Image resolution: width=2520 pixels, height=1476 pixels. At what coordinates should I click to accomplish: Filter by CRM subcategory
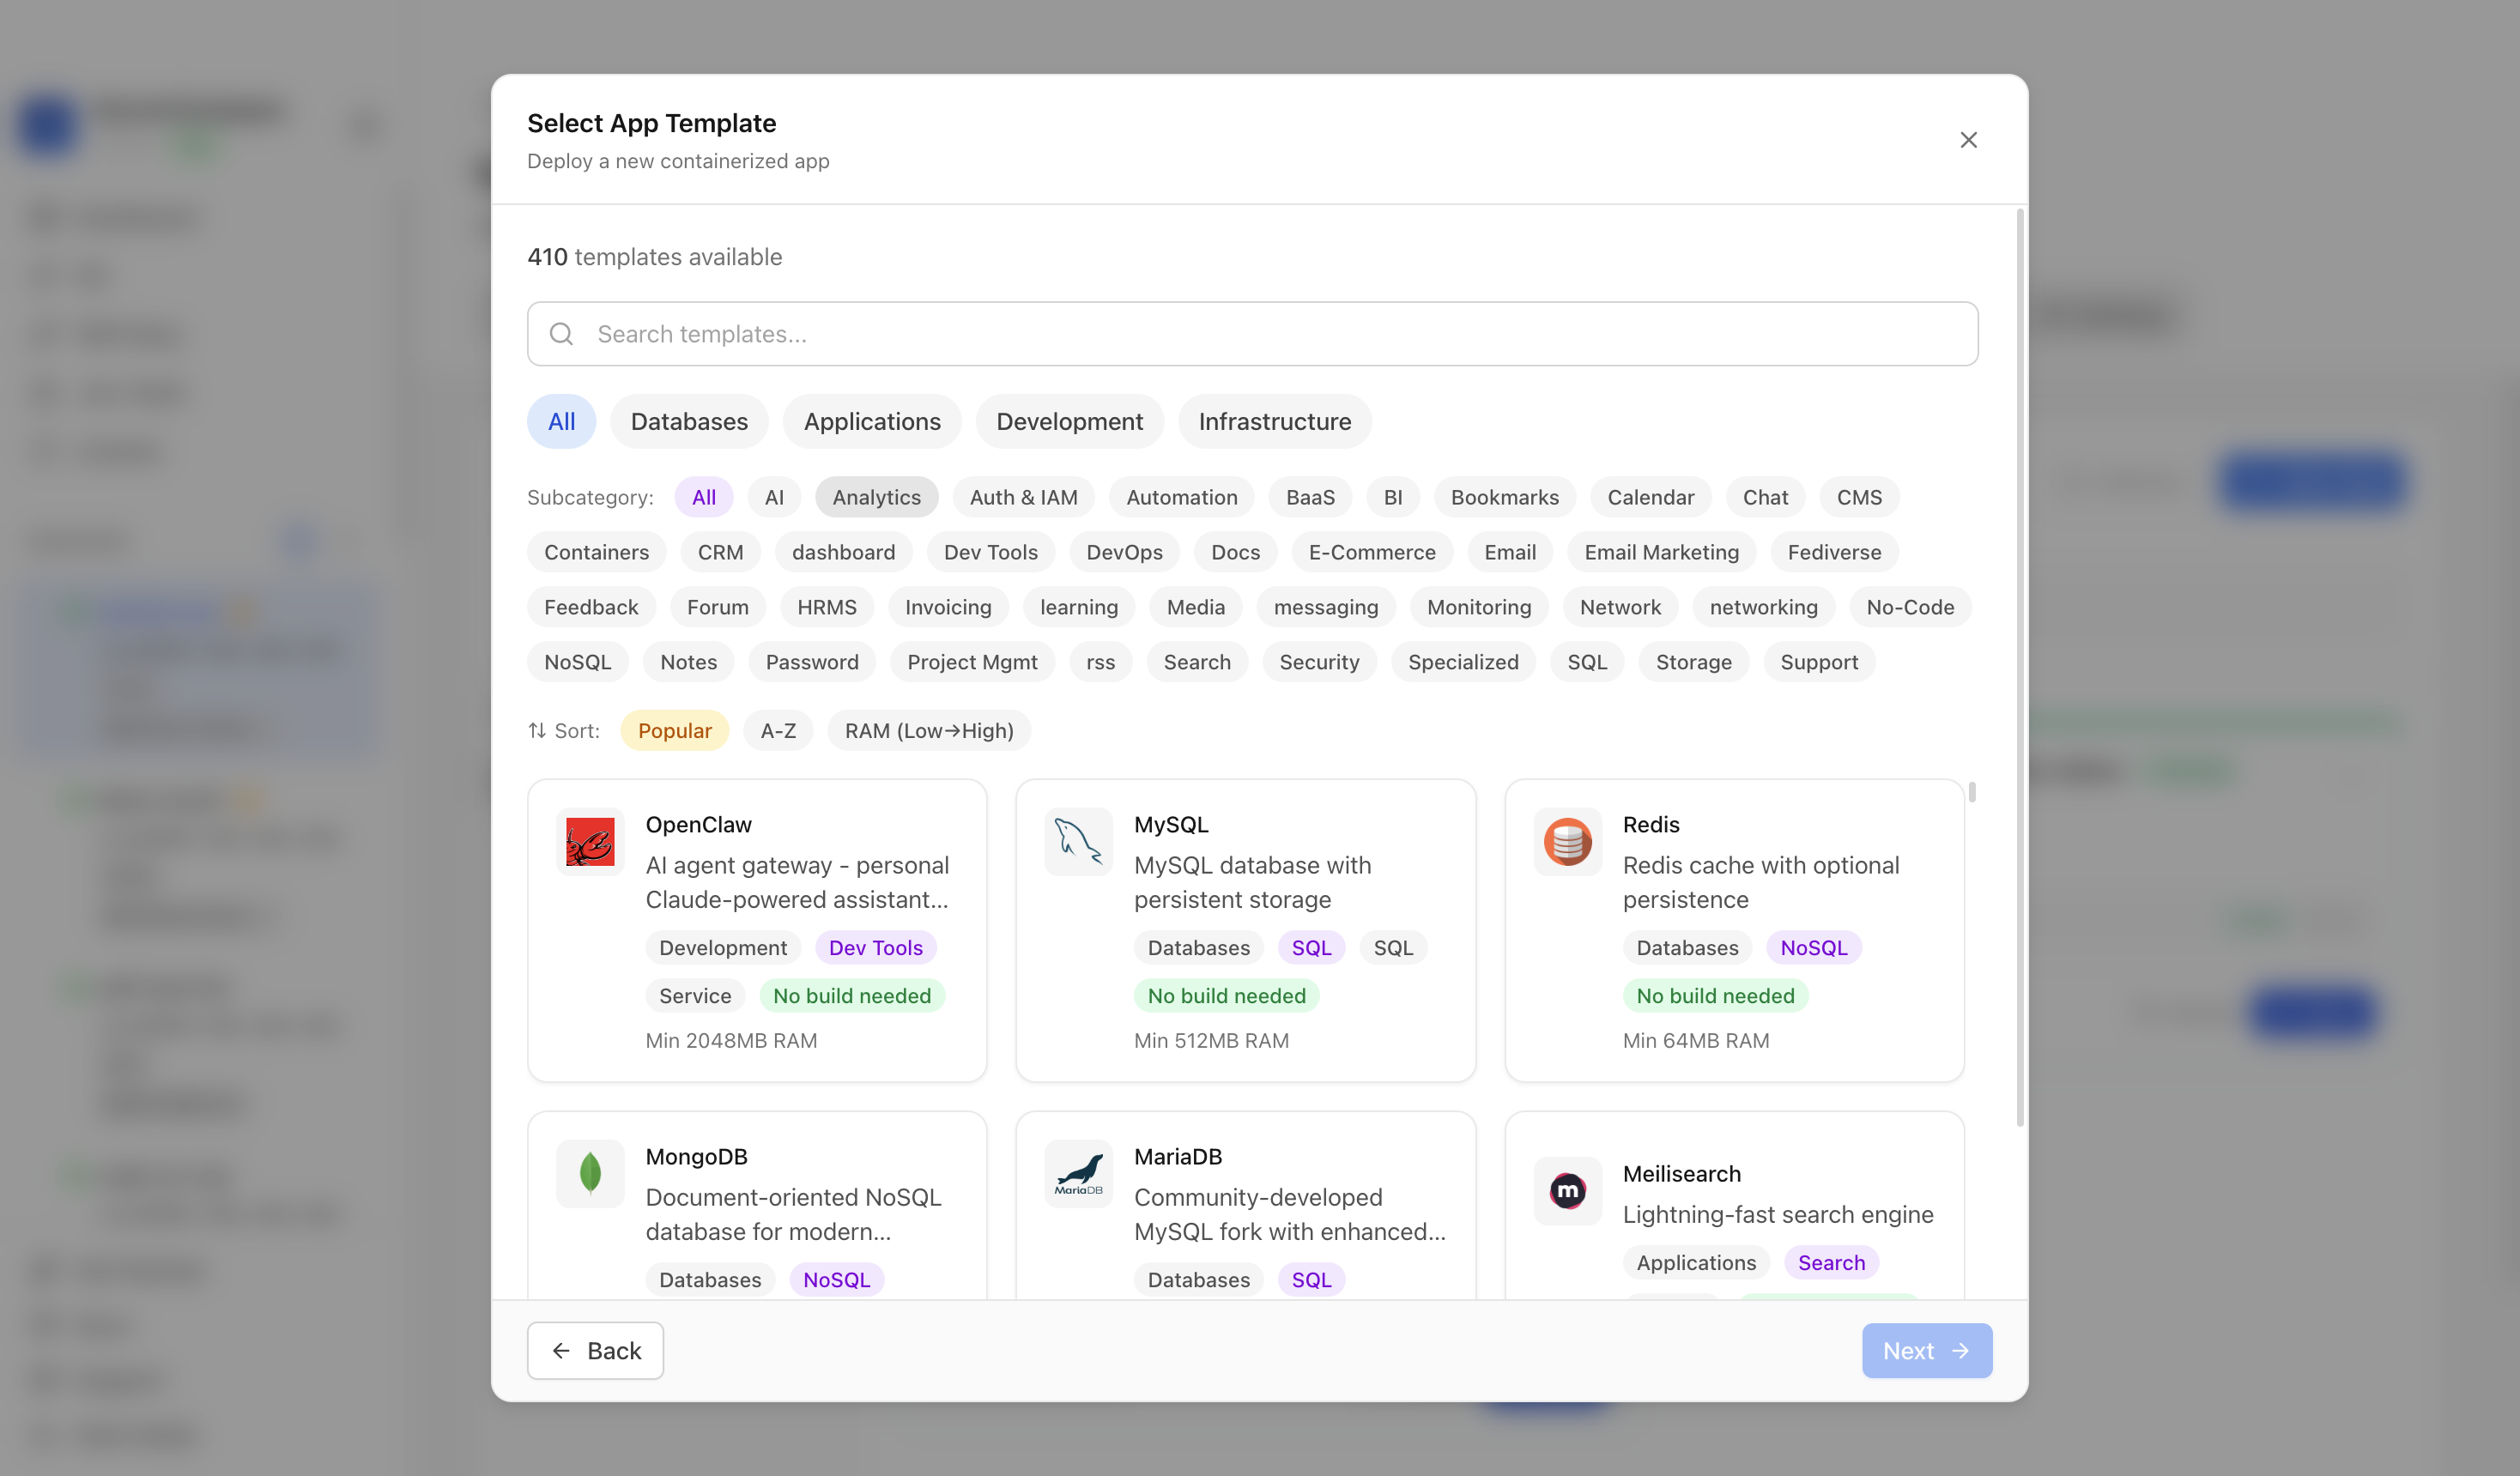720,552
